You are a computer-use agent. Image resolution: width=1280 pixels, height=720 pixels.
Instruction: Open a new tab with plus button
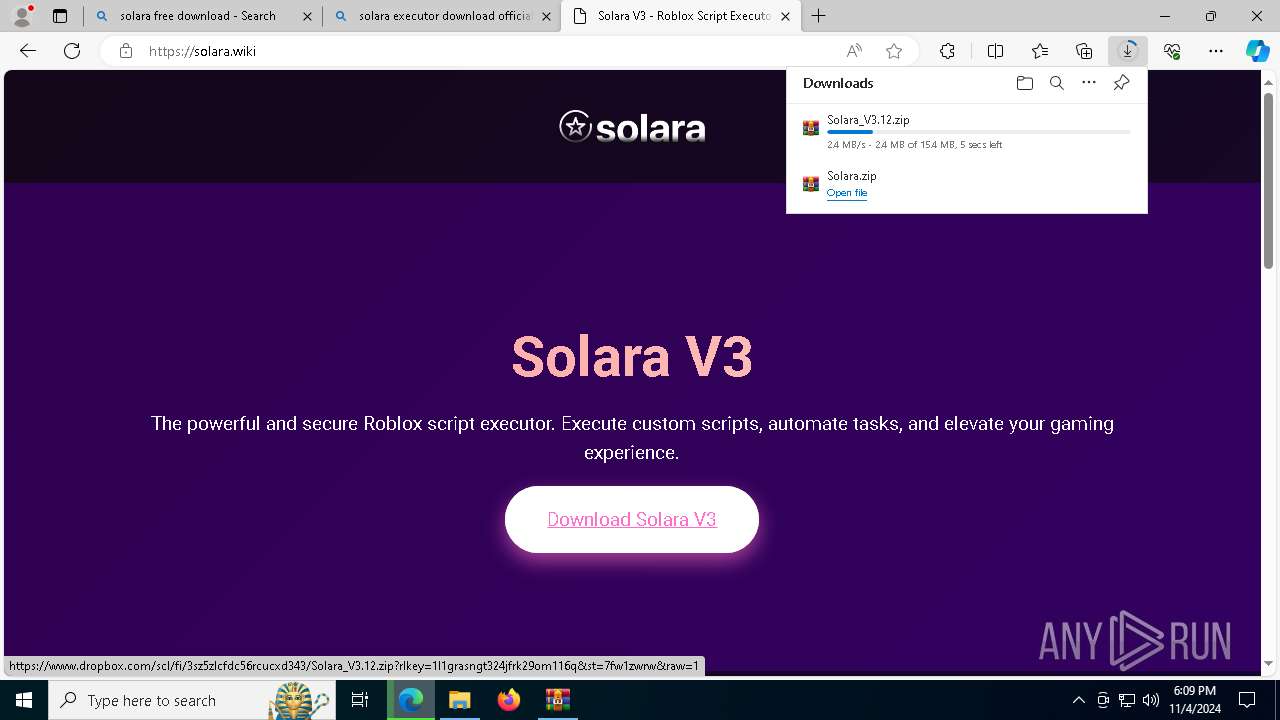coord(818,16)
